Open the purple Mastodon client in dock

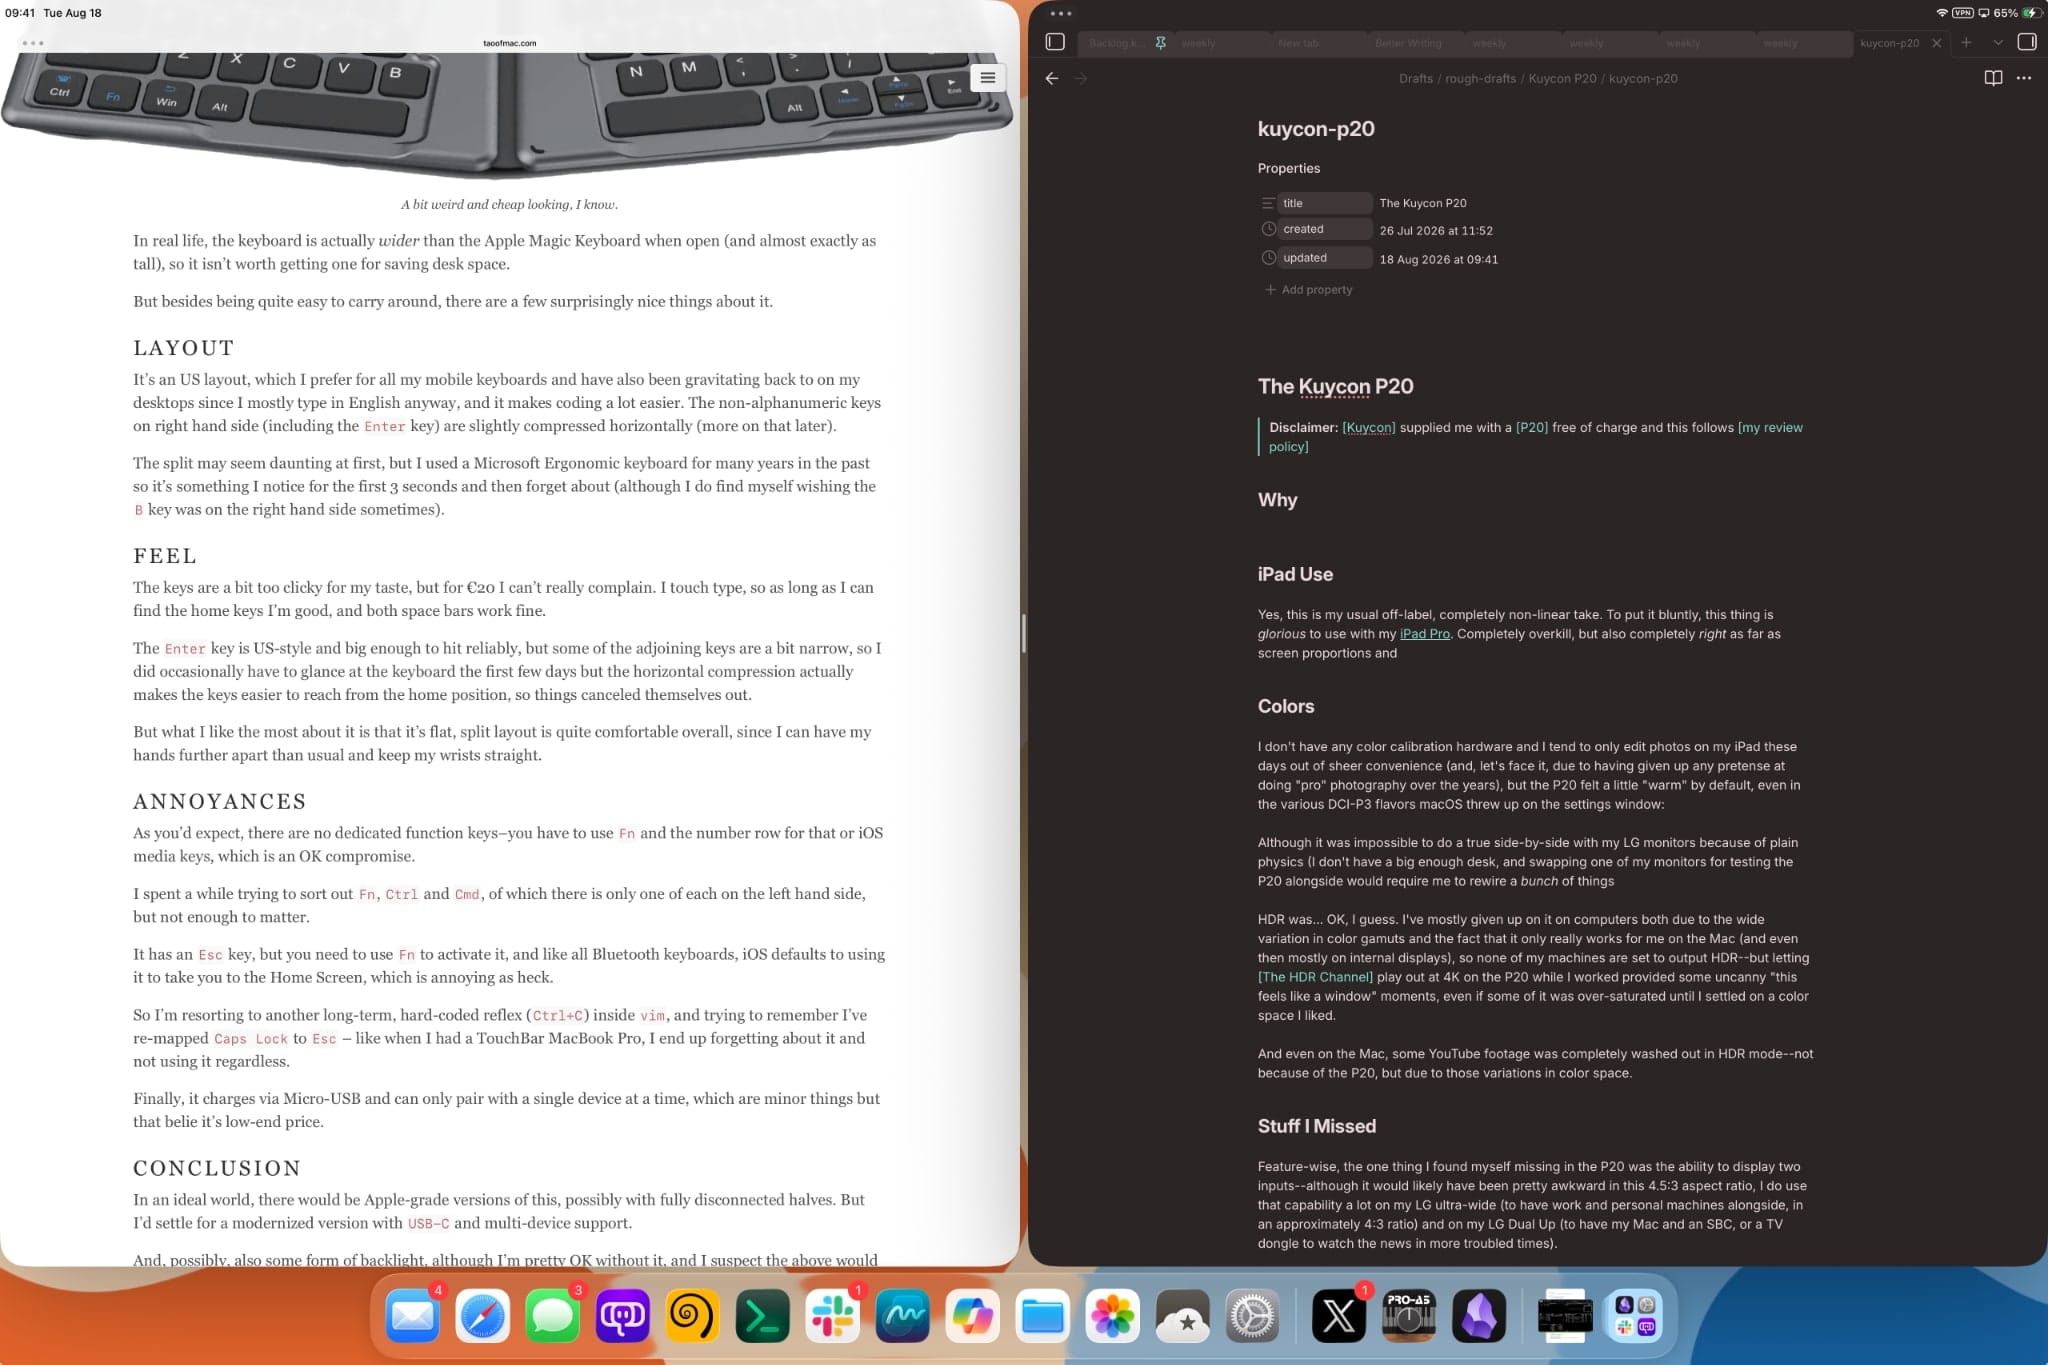[623, 1315]
